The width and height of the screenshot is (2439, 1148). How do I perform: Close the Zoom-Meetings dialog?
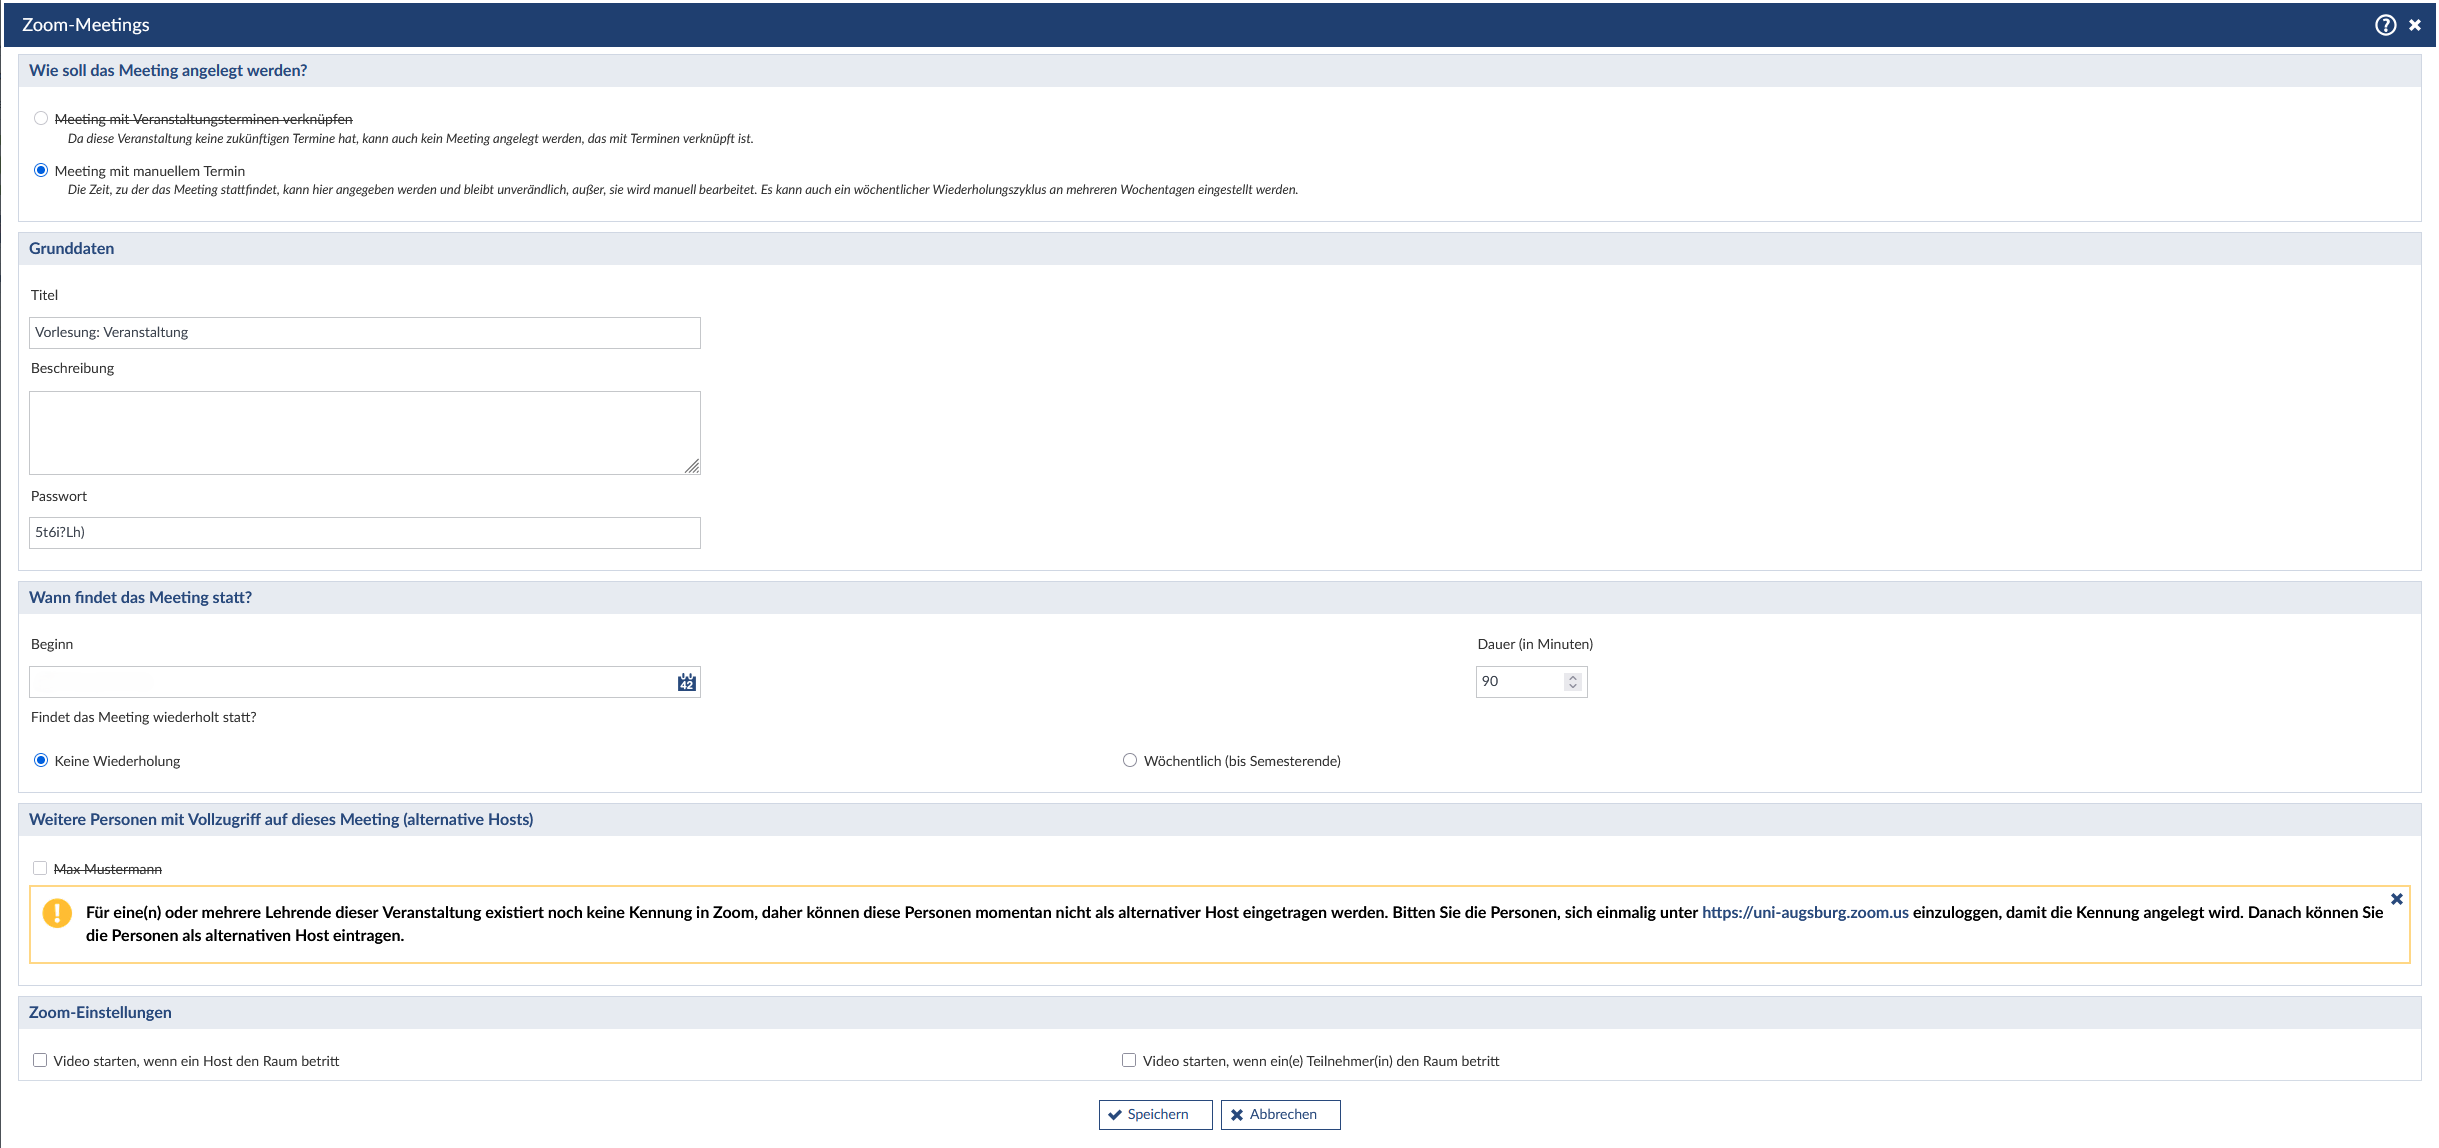point(2415,25)
